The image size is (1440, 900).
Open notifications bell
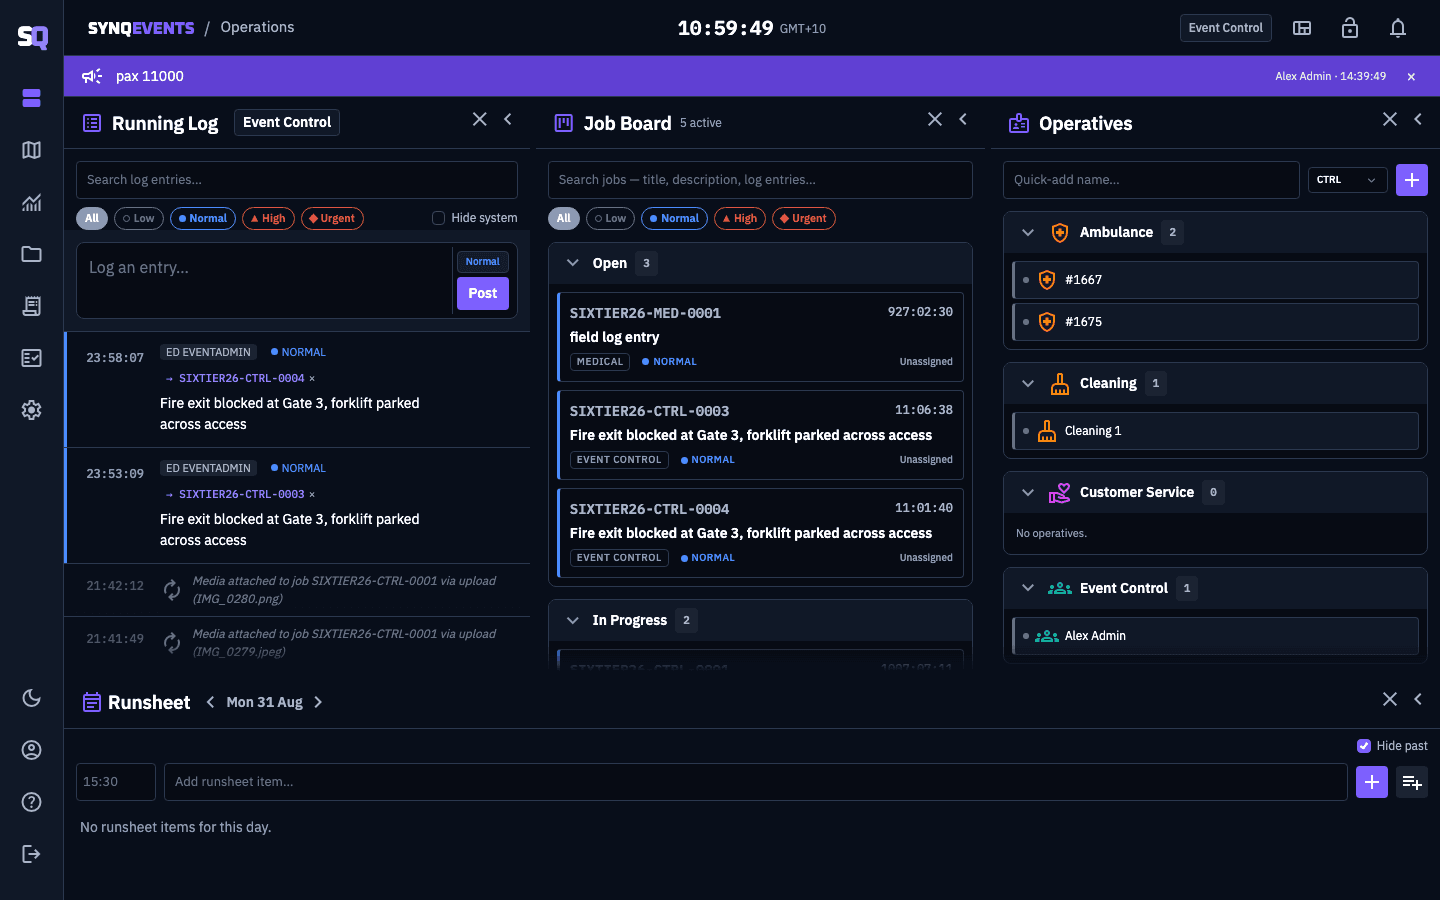click(1398, 28)
